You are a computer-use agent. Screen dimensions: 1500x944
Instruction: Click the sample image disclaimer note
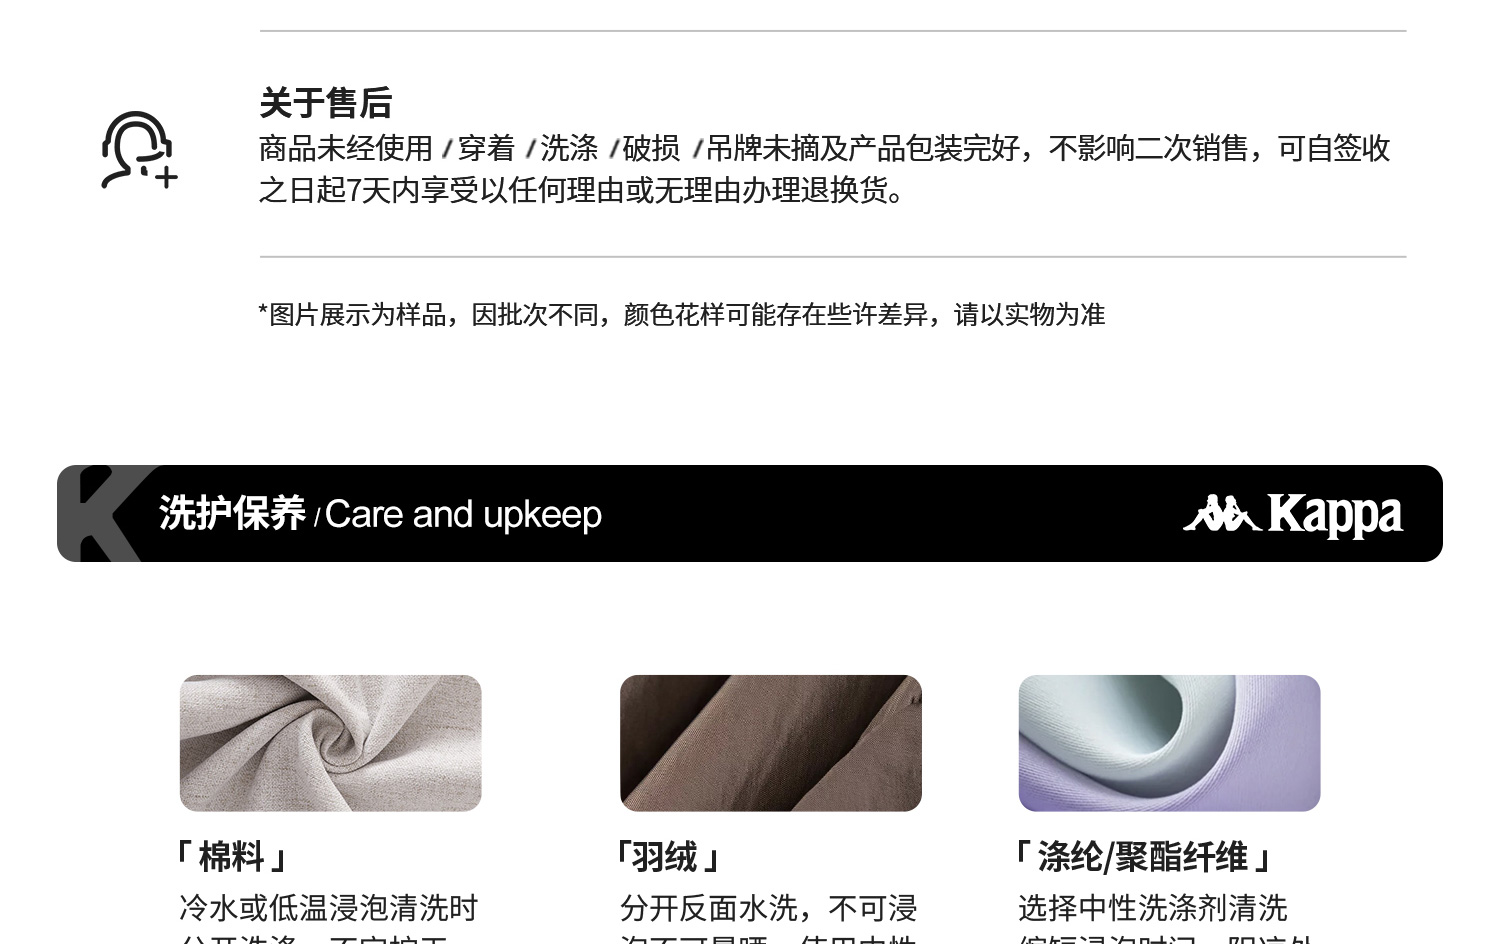(x=682, y=315)
